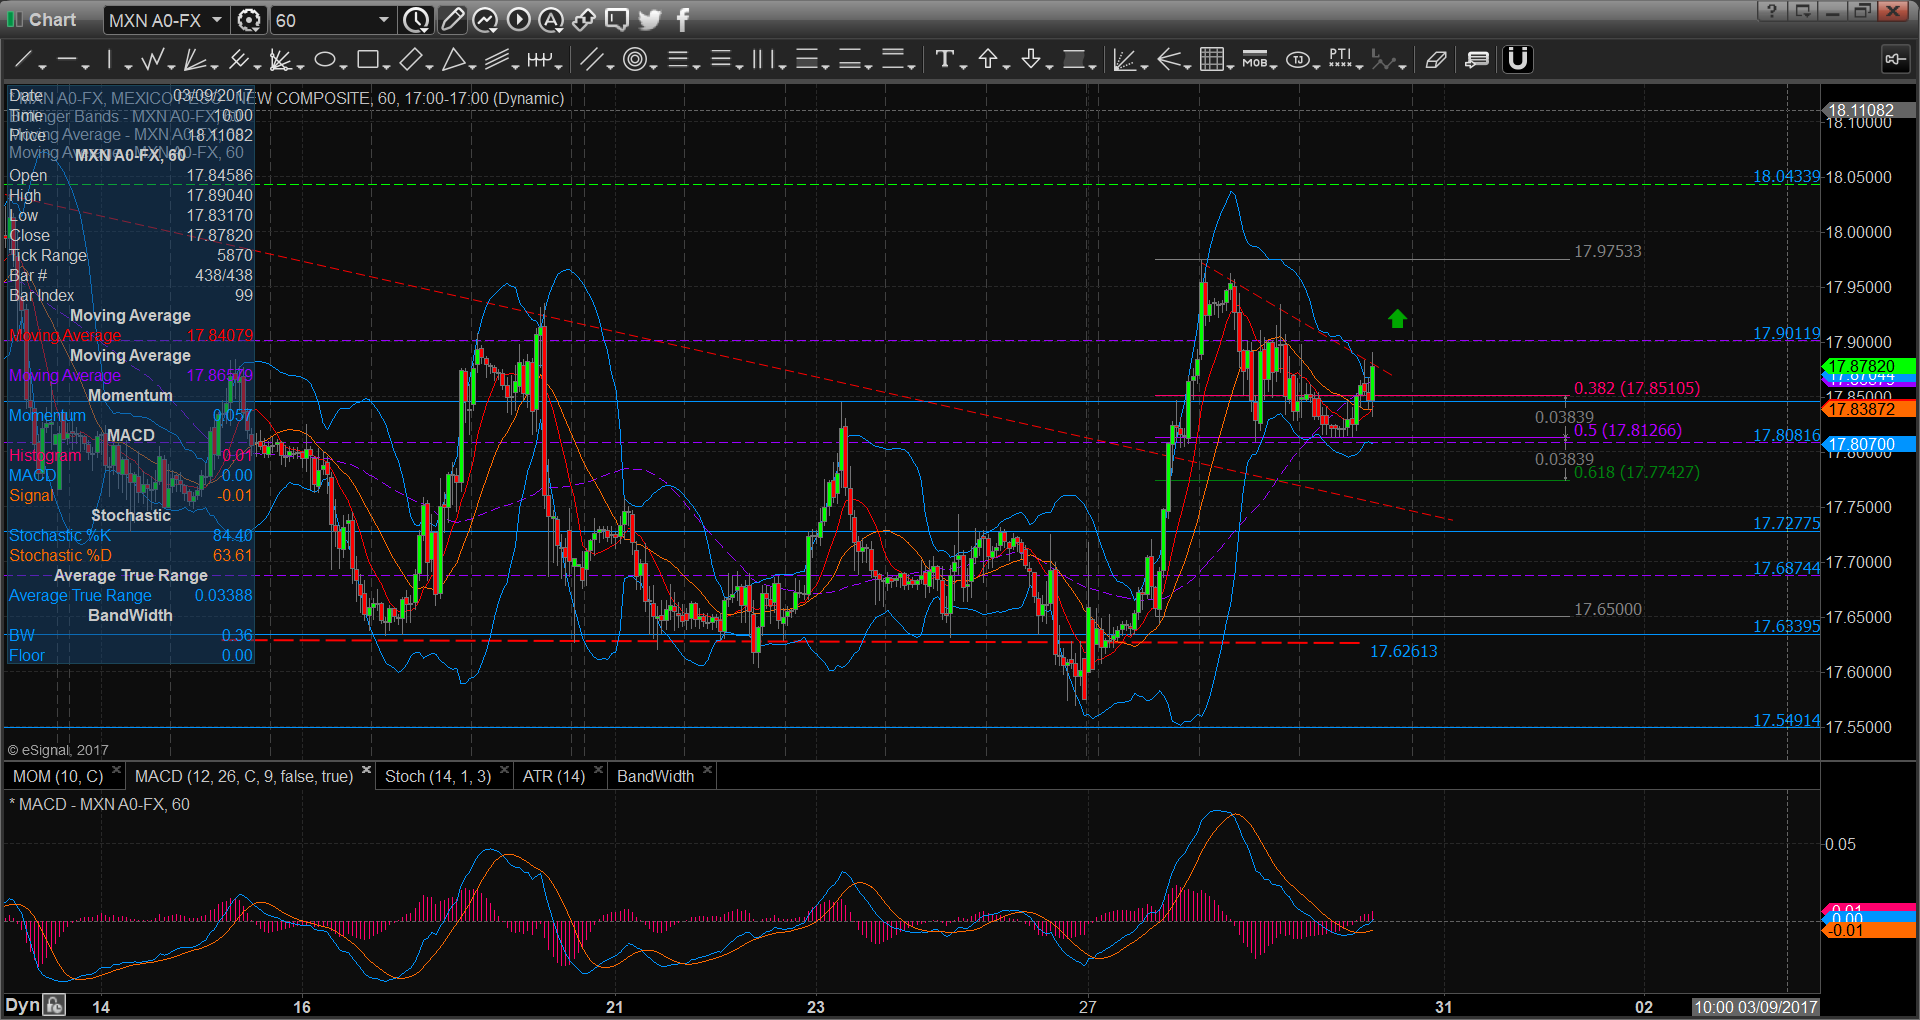Click the Chart title label
1920x1020 pixels.
tap(52, 19)
